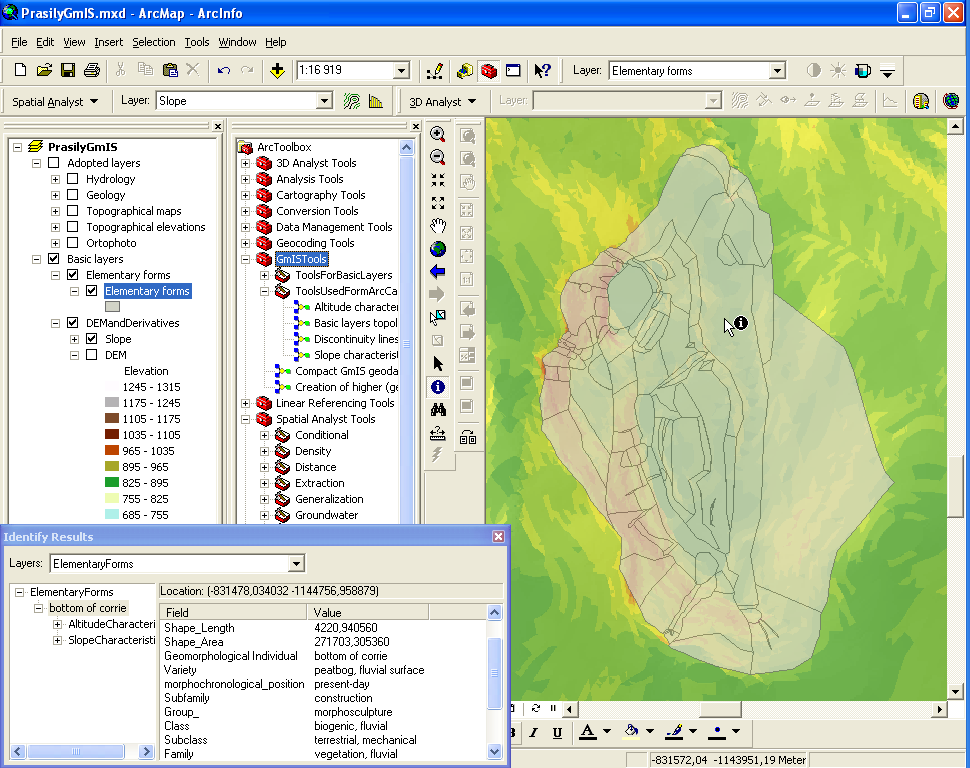Select the Select Elements arrow tool
The image size is (970, 768).
click(437, 363)
